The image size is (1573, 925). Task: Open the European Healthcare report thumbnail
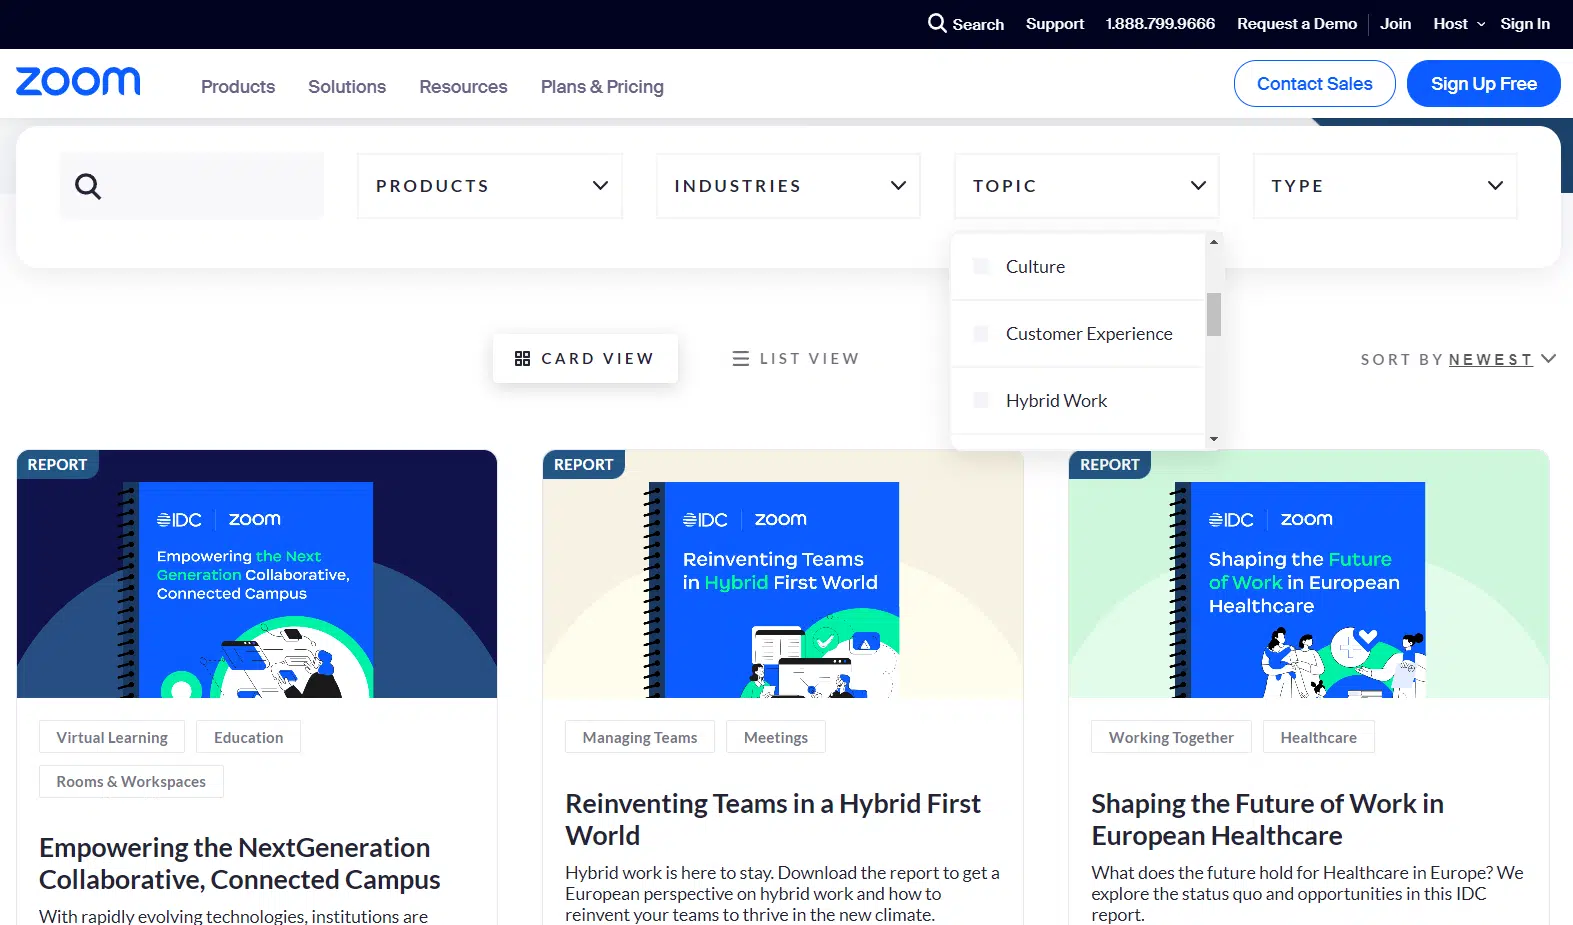[1309, 574]
